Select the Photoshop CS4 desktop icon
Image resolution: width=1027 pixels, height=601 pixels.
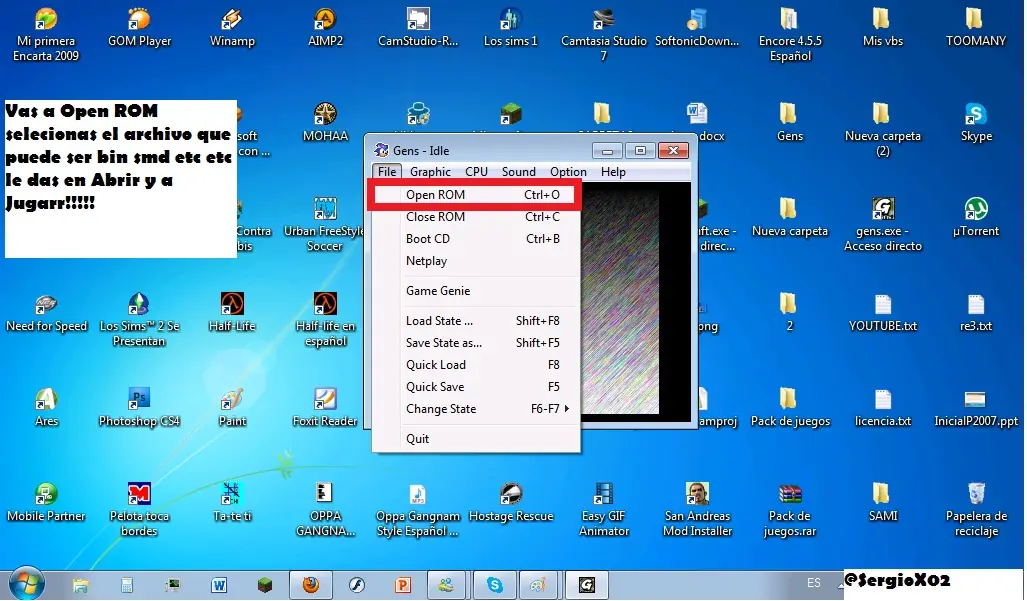point(139,409)
